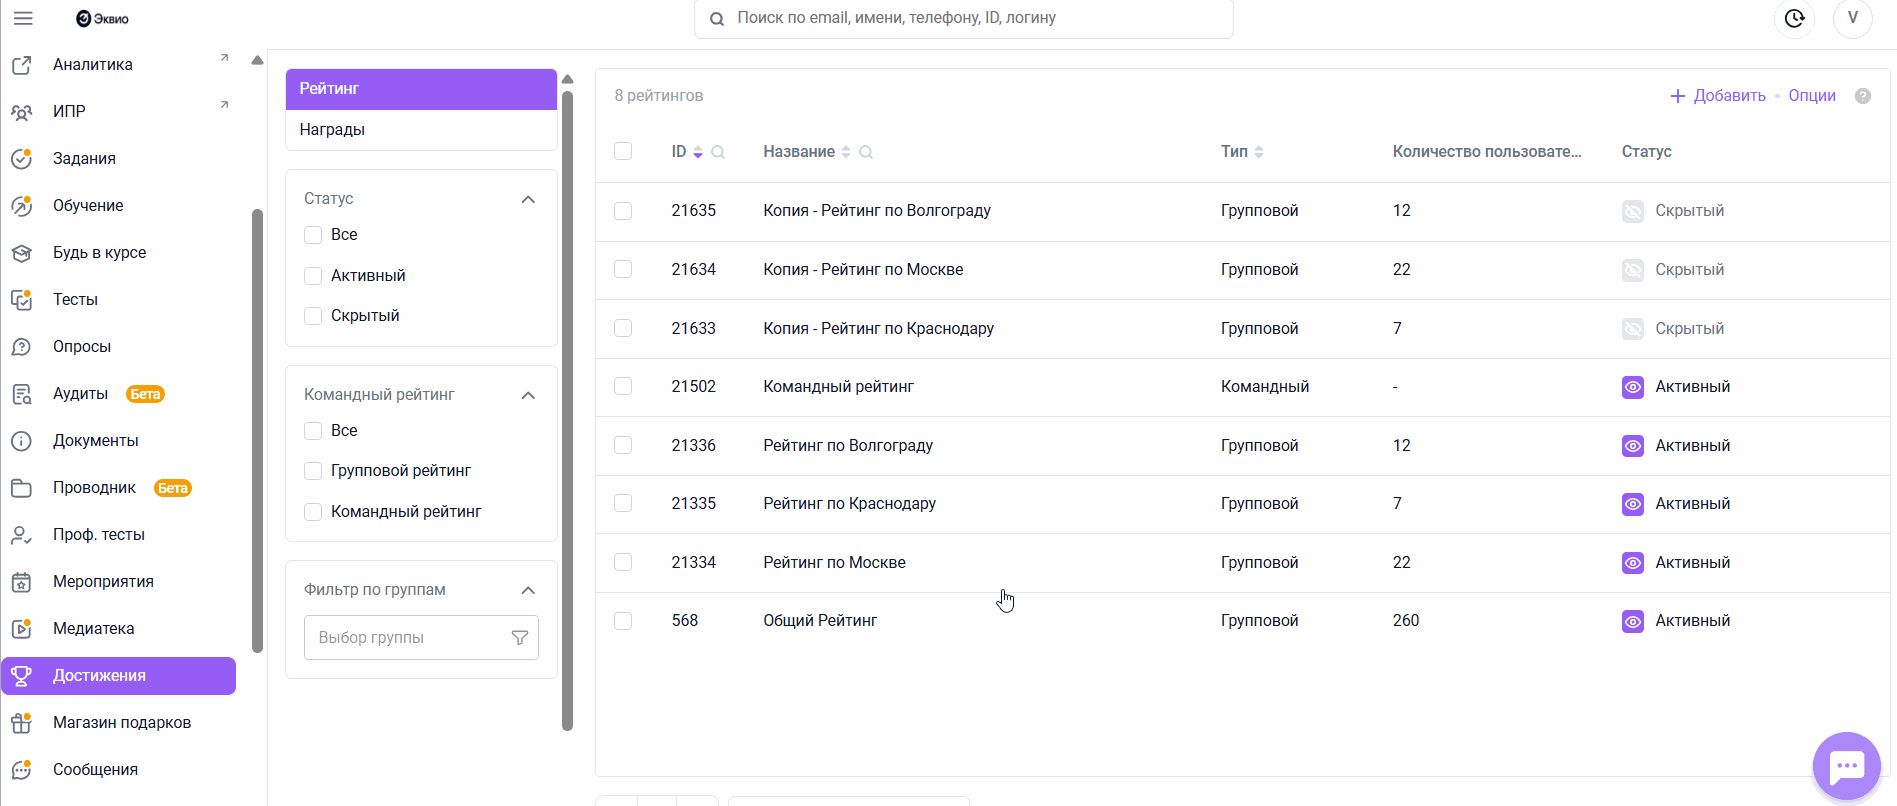Image resolution: width=1897 pixels, height=806 pixels.
Task: Switch to the Награды tab
Action: [333, 130]
